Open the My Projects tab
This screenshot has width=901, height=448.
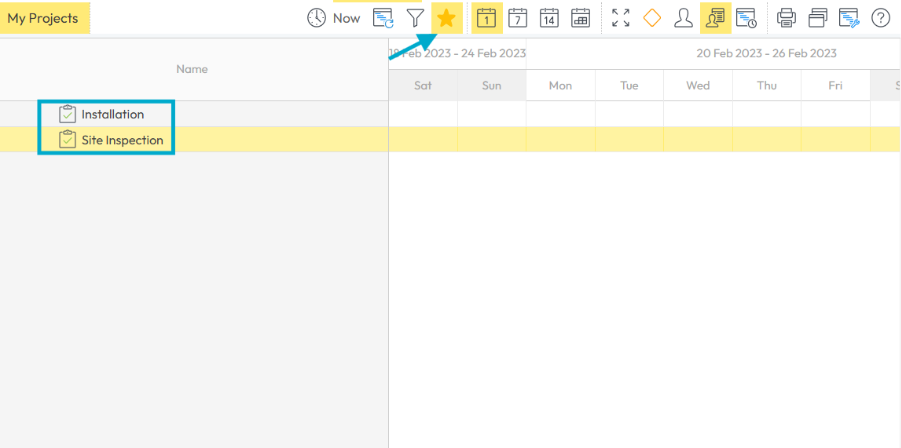pyautogui.click(x=44, y=18)
